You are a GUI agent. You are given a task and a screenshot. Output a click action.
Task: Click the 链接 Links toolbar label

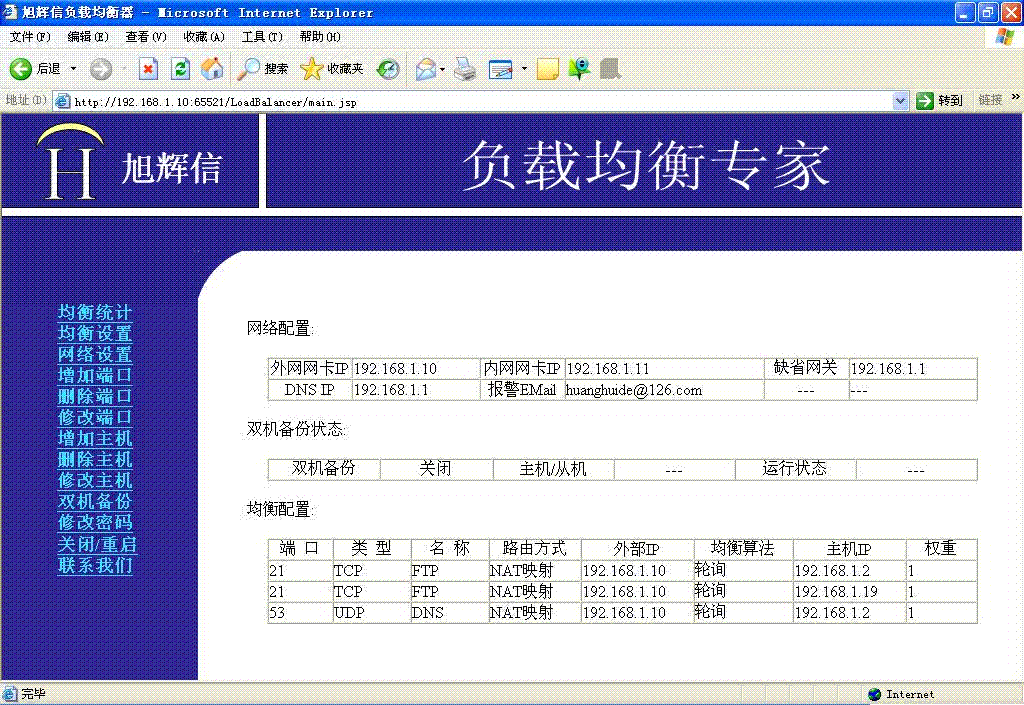click(990, 100)
